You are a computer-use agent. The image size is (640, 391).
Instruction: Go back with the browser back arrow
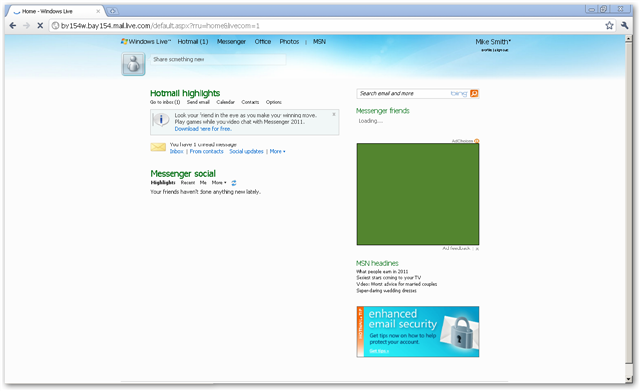click(13, 26)
